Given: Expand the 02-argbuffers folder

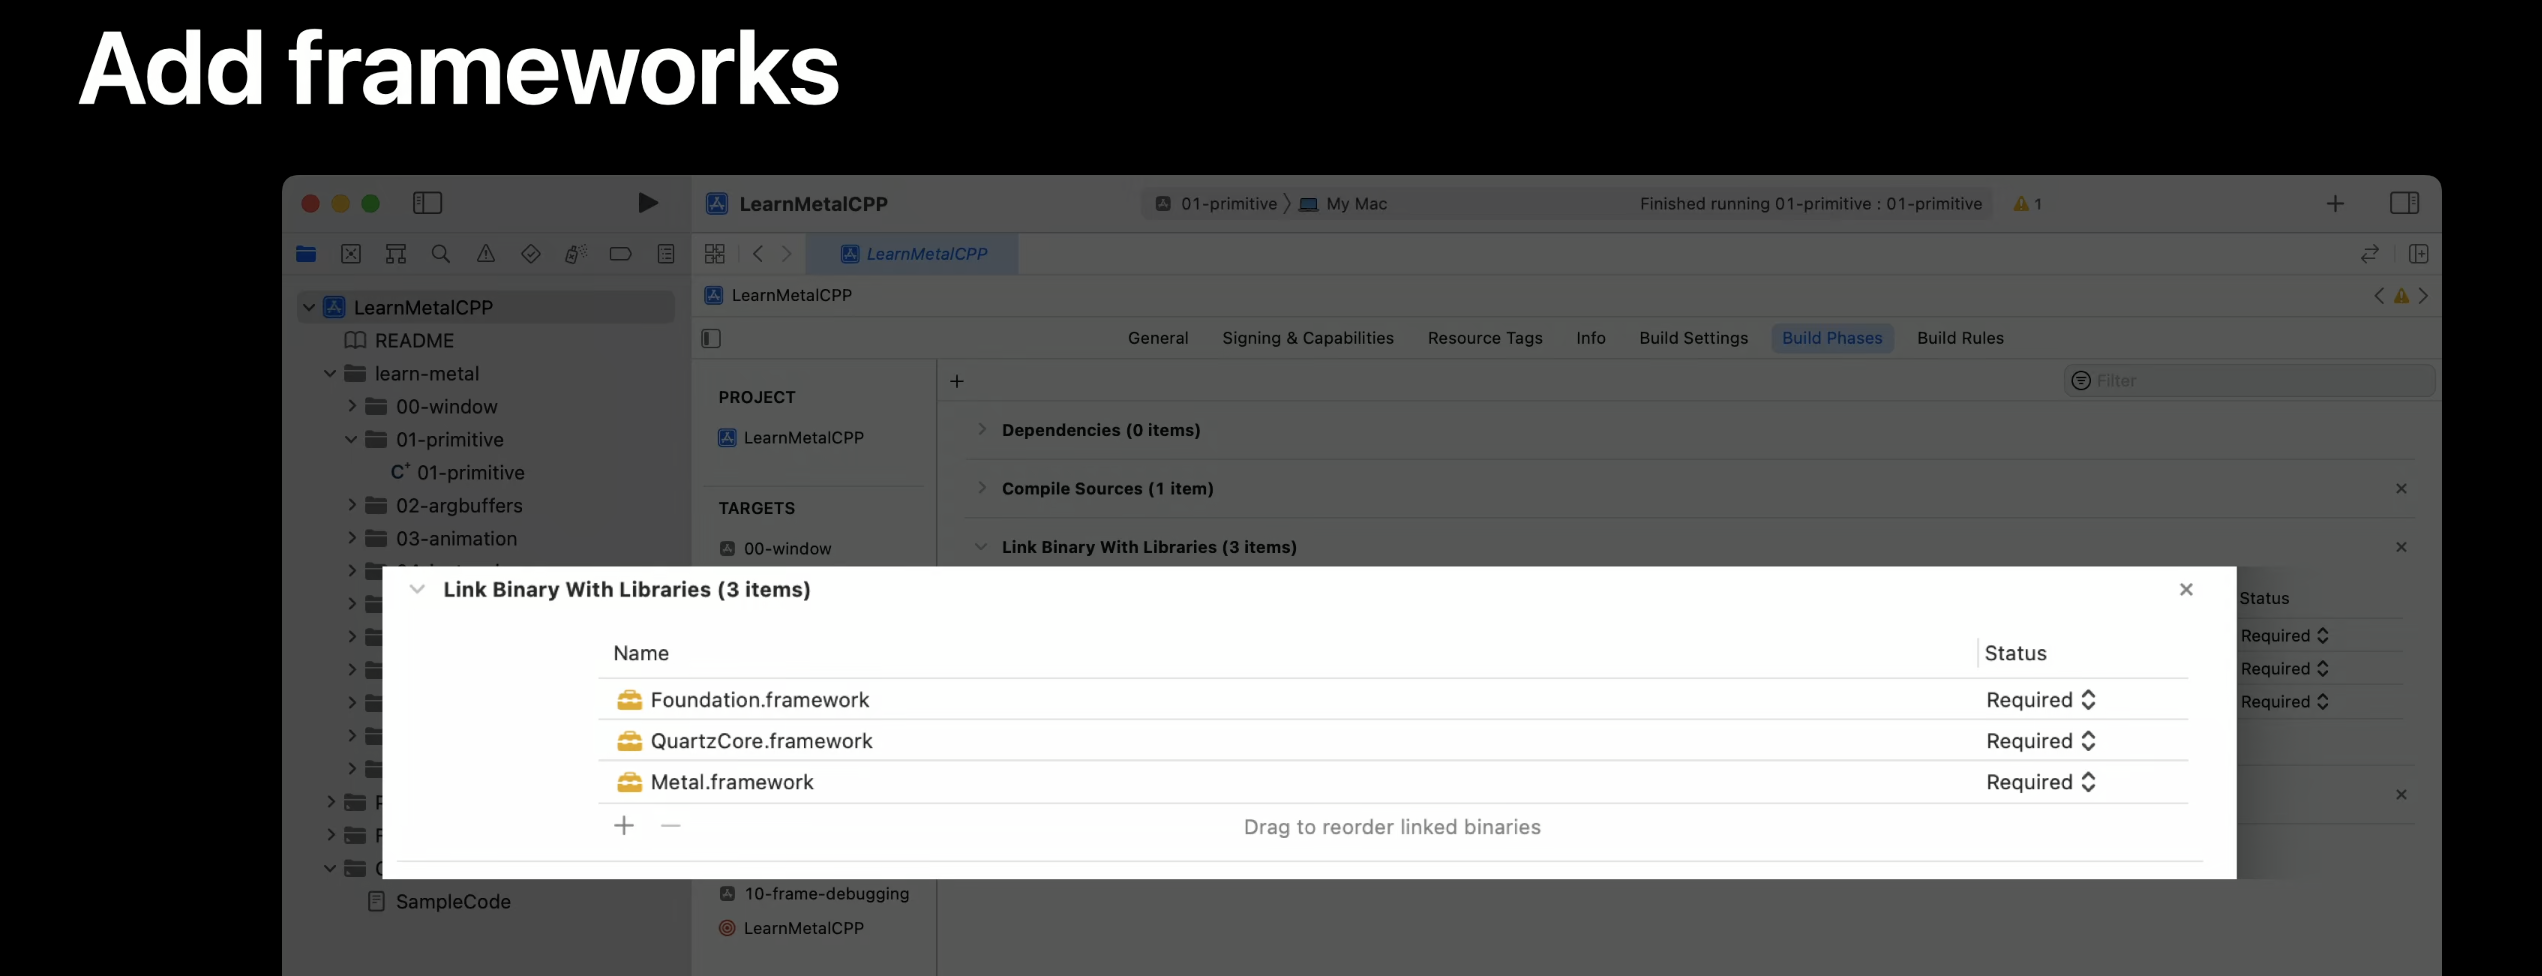Looking at the screenshot, I should point(352,505).
